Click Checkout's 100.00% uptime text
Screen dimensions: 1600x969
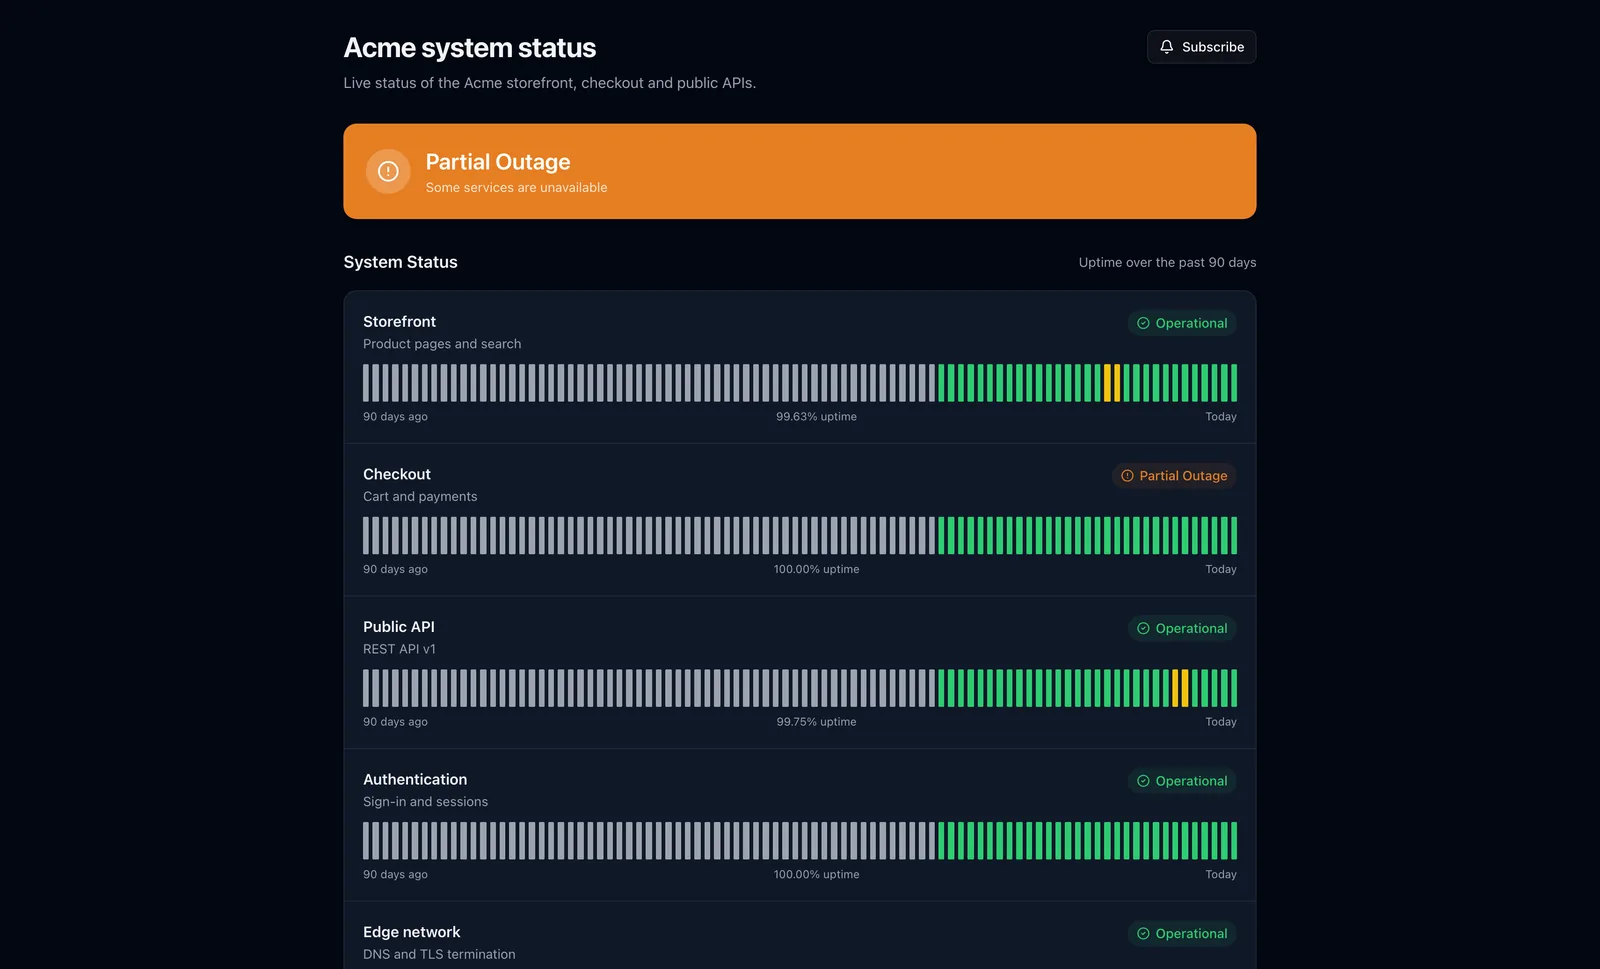click(816, 570)
